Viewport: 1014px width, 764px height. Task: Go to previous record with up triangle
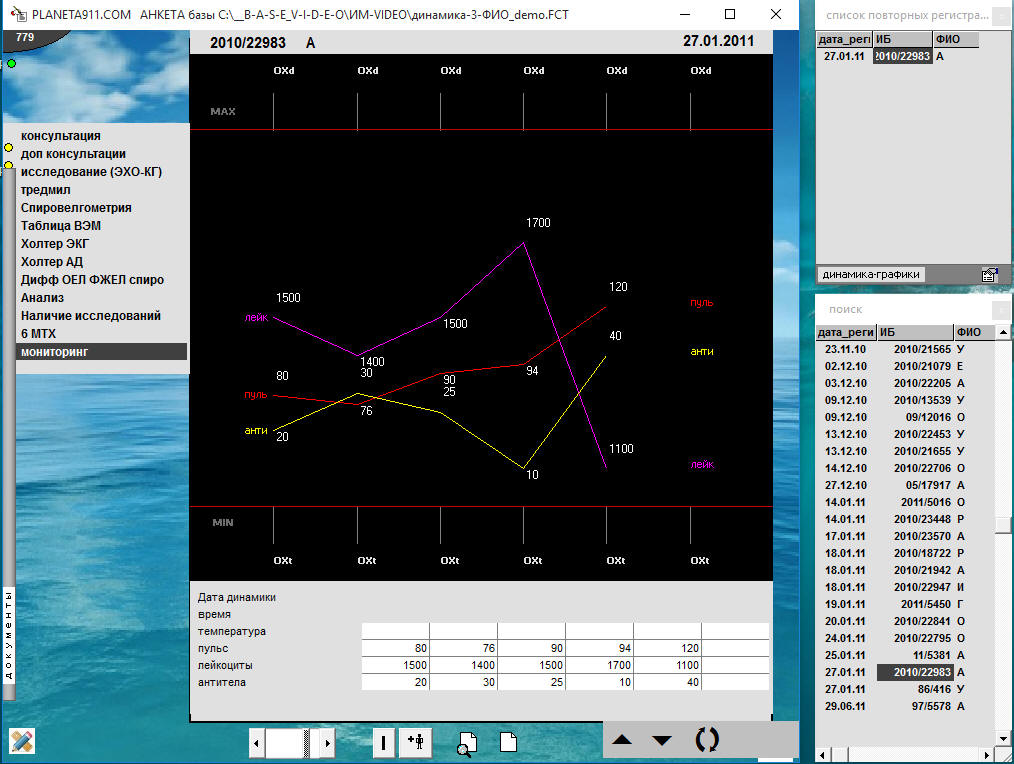pyautogui.click(x=622, y=741)
